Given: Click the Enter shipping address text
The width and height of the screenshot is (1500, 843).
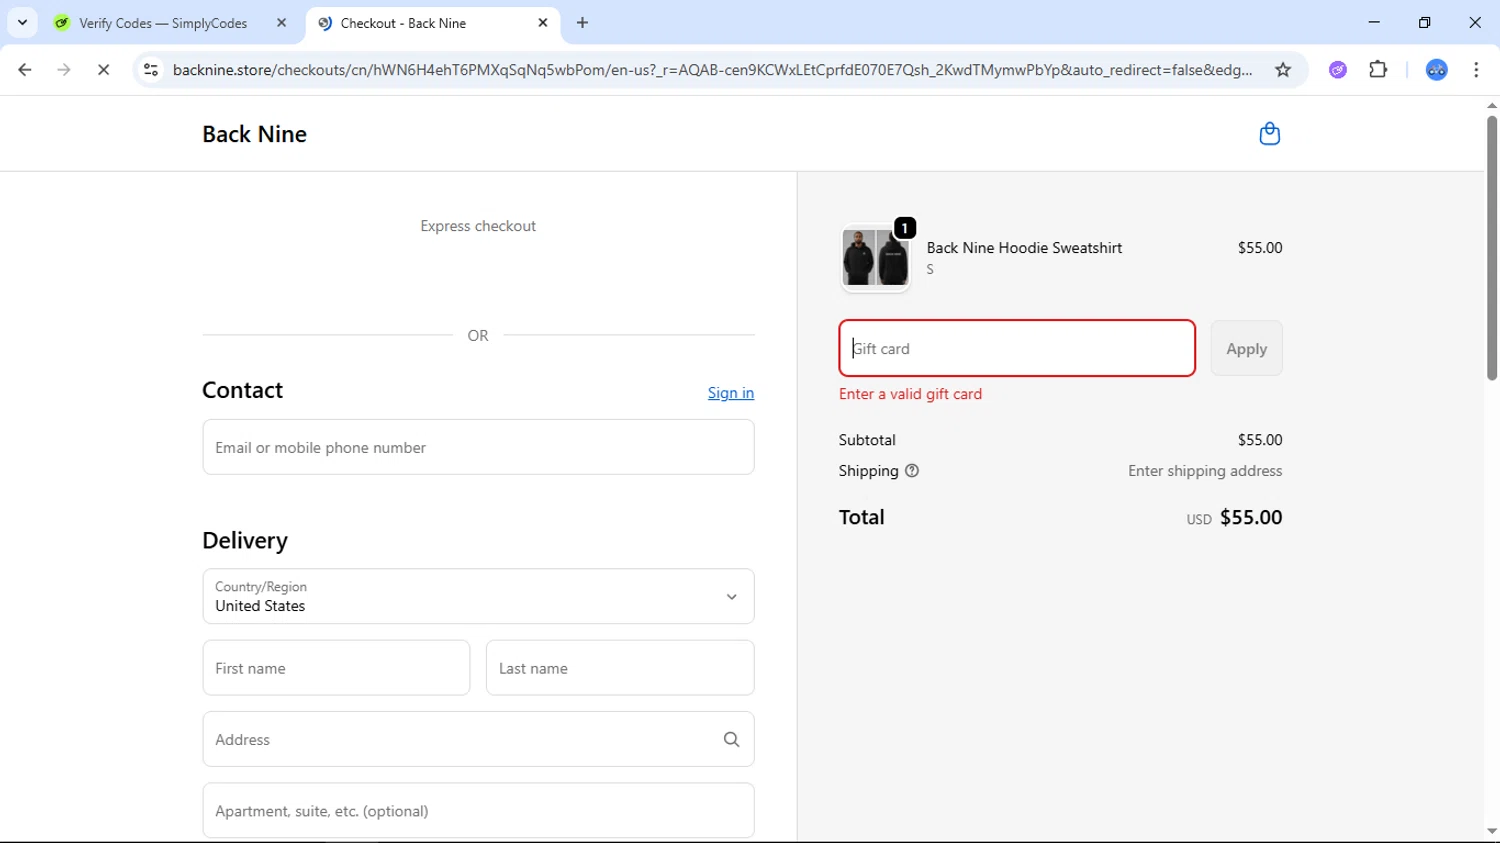Looking at the screenshot, I should (x=1205, y=471).
